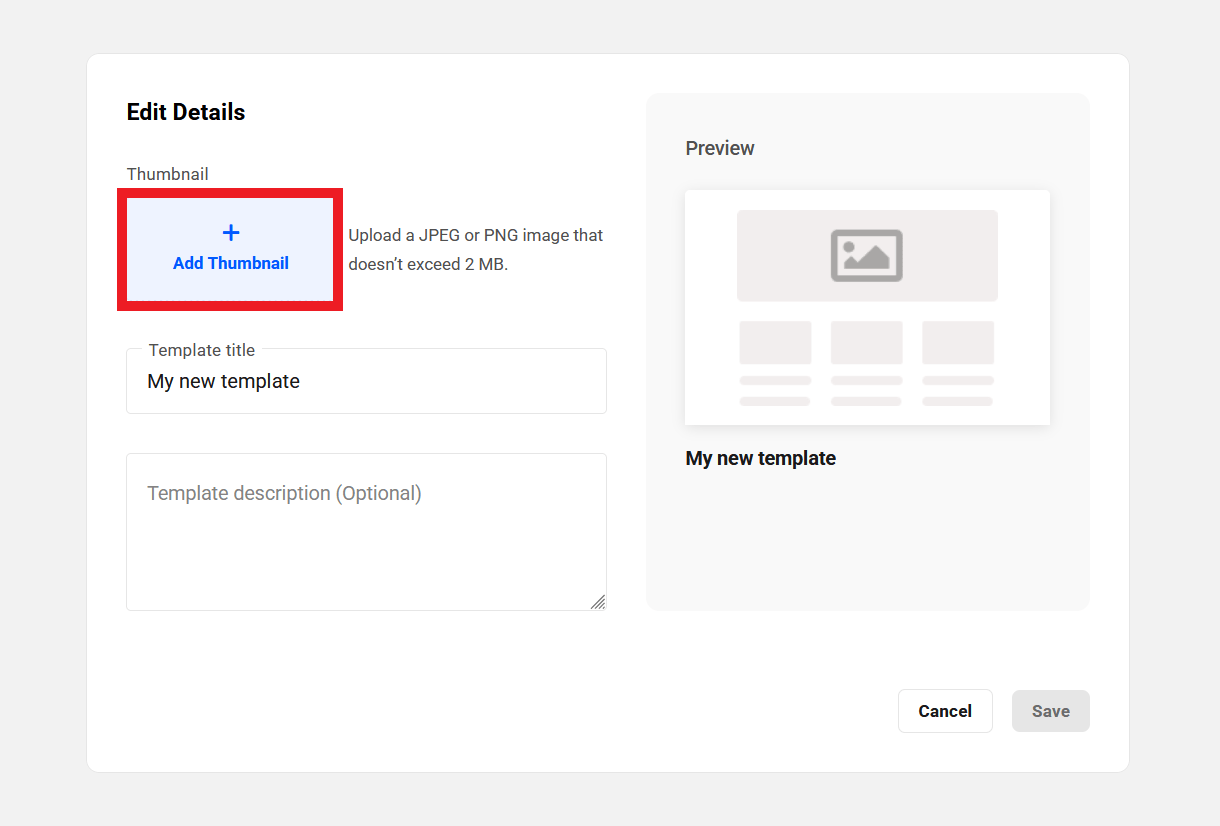
Task: Select 'My new template' title under preview
Action: click(761, 458)
